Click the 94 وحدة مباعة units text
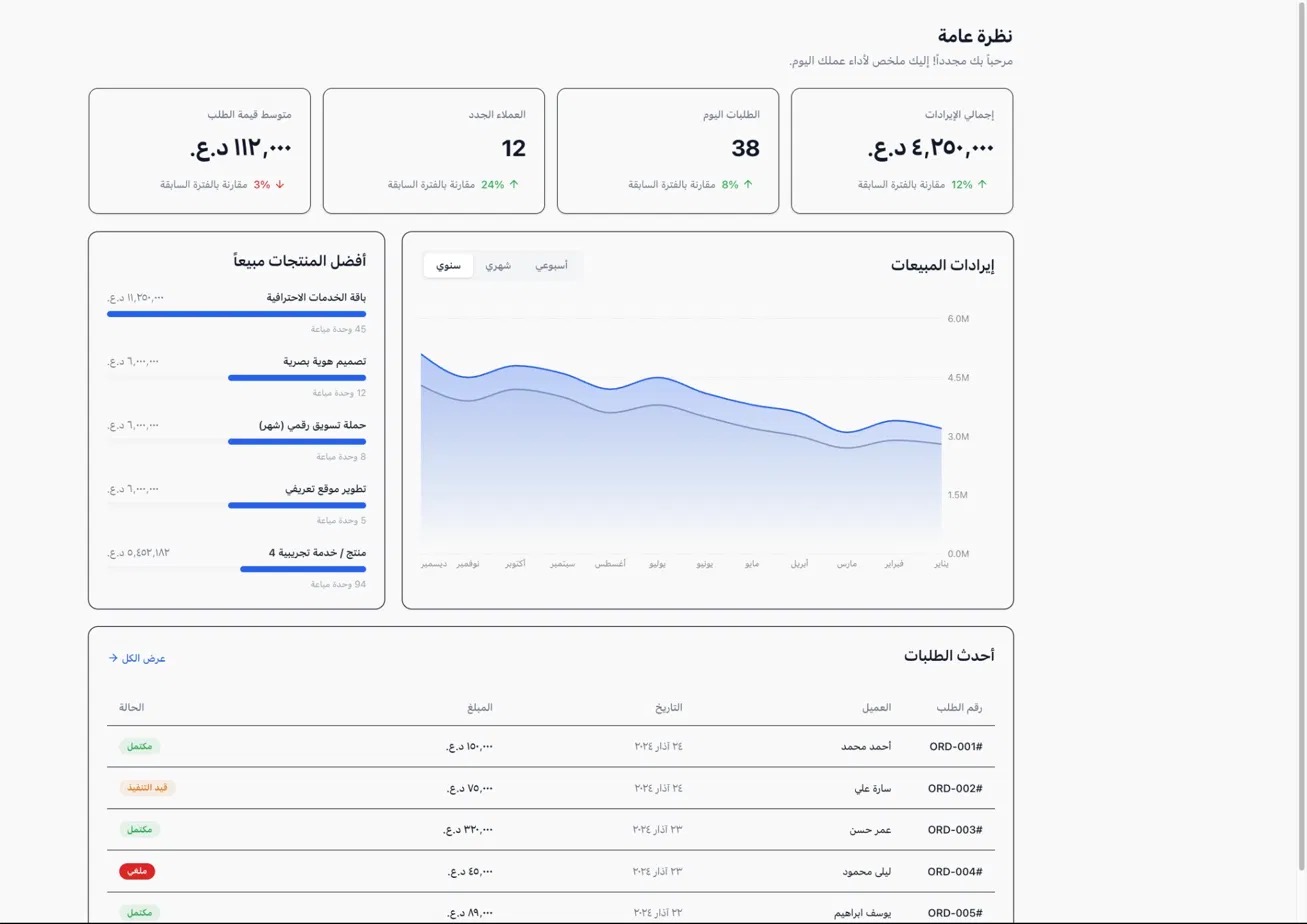 click(338, 585)
